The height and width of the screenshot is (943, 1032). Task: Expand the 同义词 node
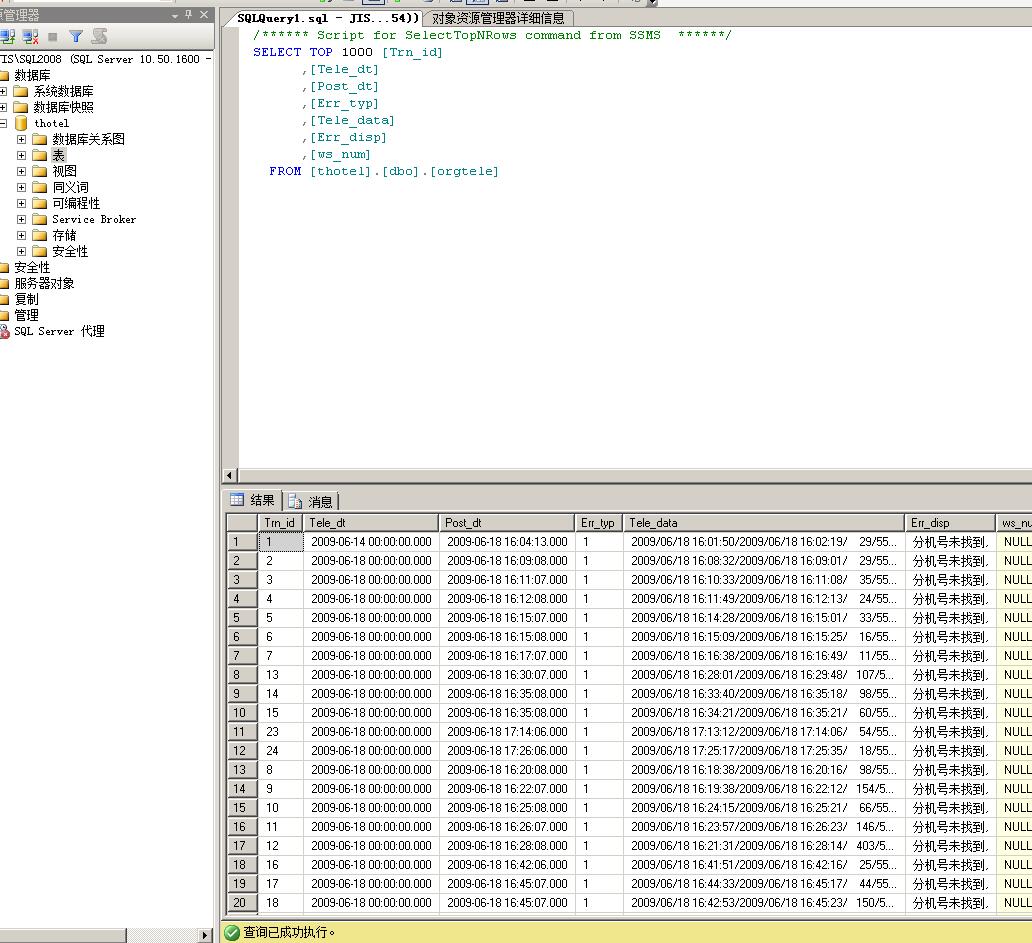click(x=22, y=188)
